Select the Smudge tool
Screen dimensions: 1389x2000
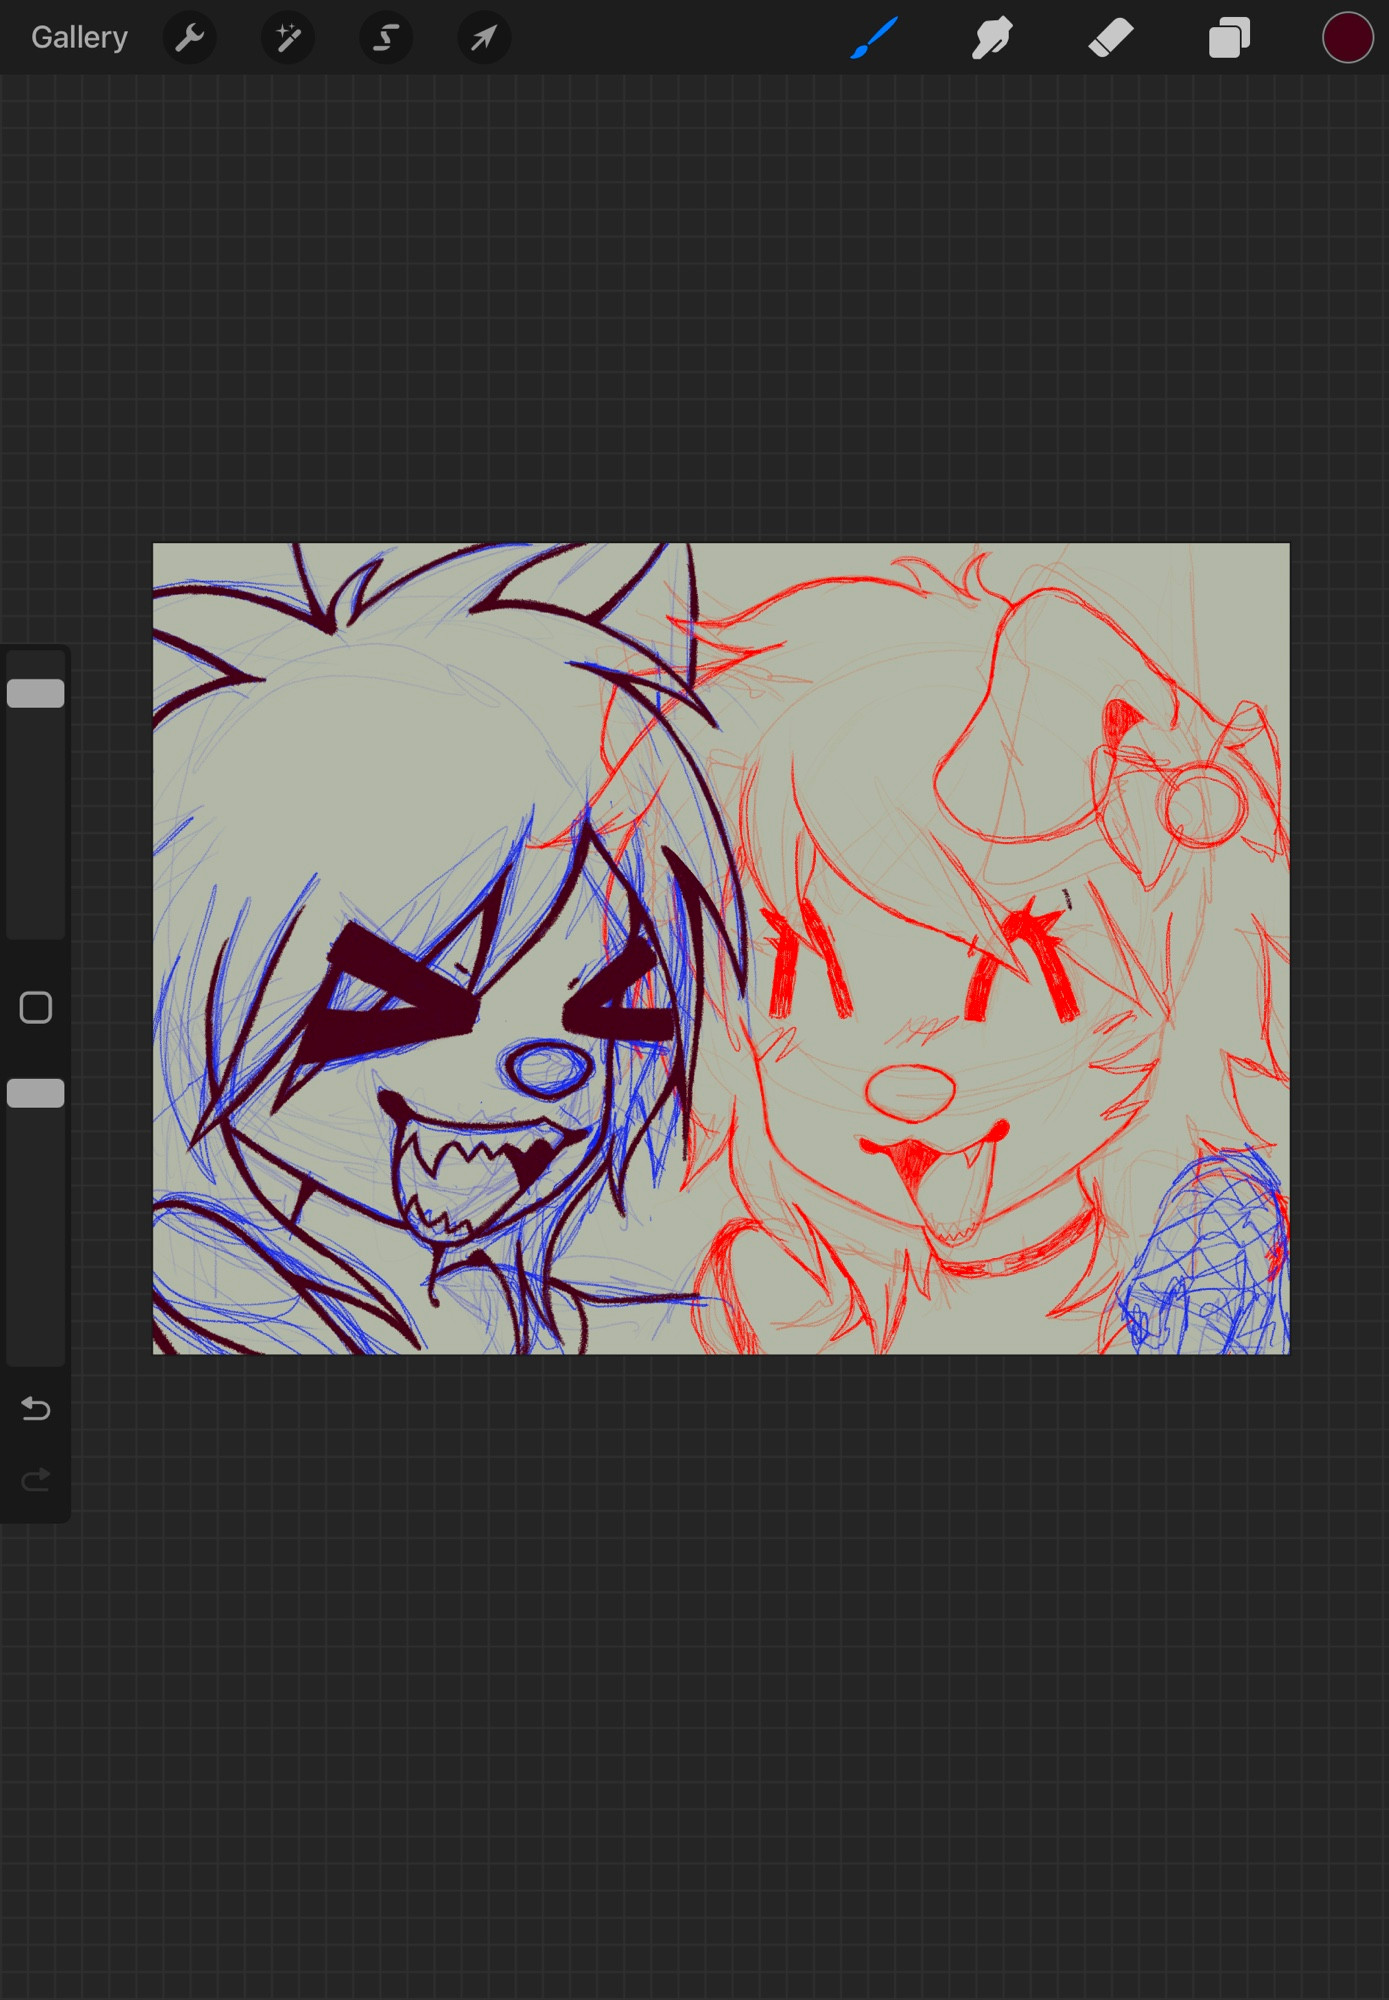pyautogui.click(x=992, y=38)
